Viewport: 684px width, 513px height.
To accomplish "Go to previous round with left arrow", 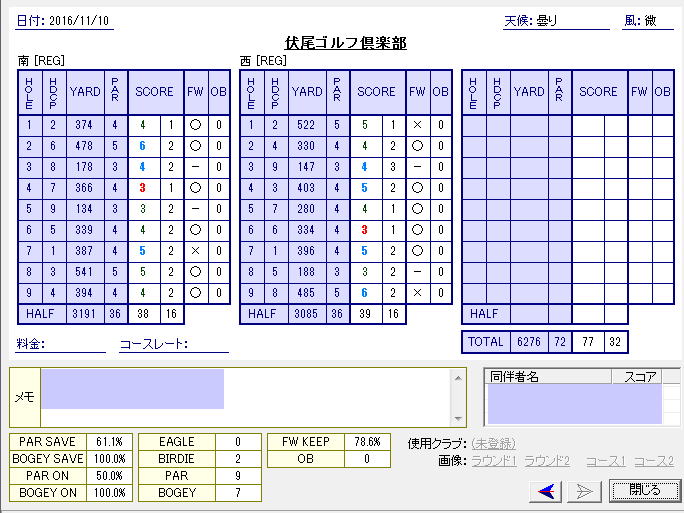I will (545, 492).
